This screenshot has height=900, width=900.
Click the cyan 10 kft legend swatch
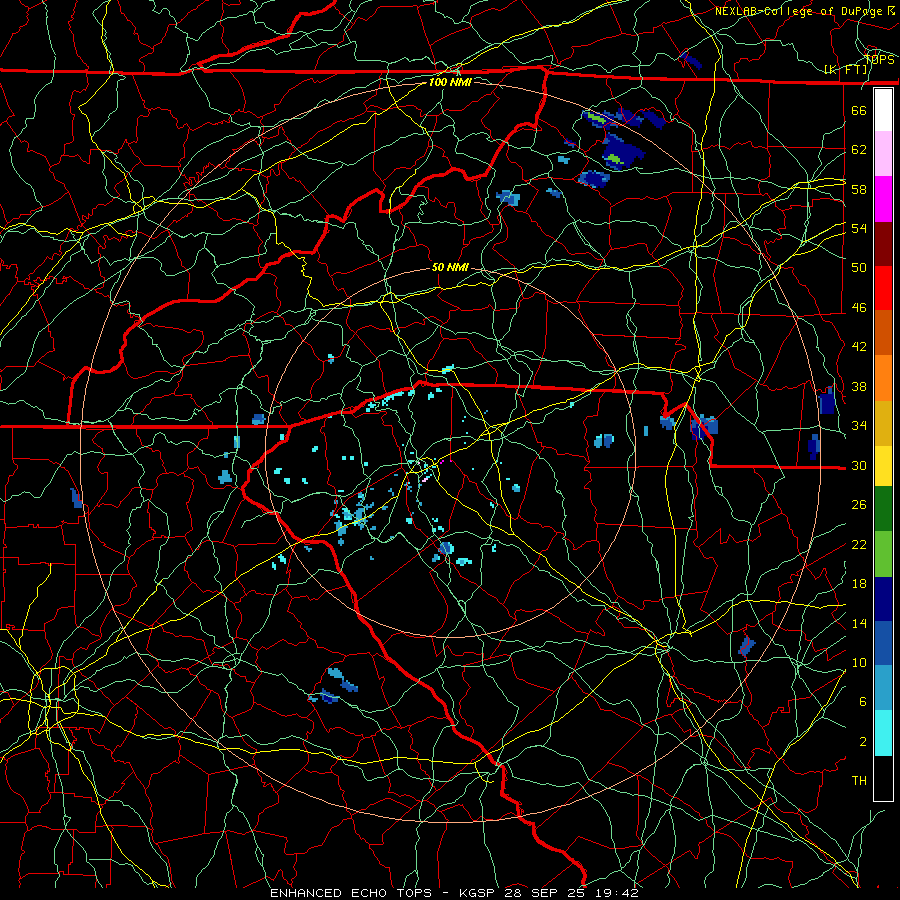pos(883,733)
